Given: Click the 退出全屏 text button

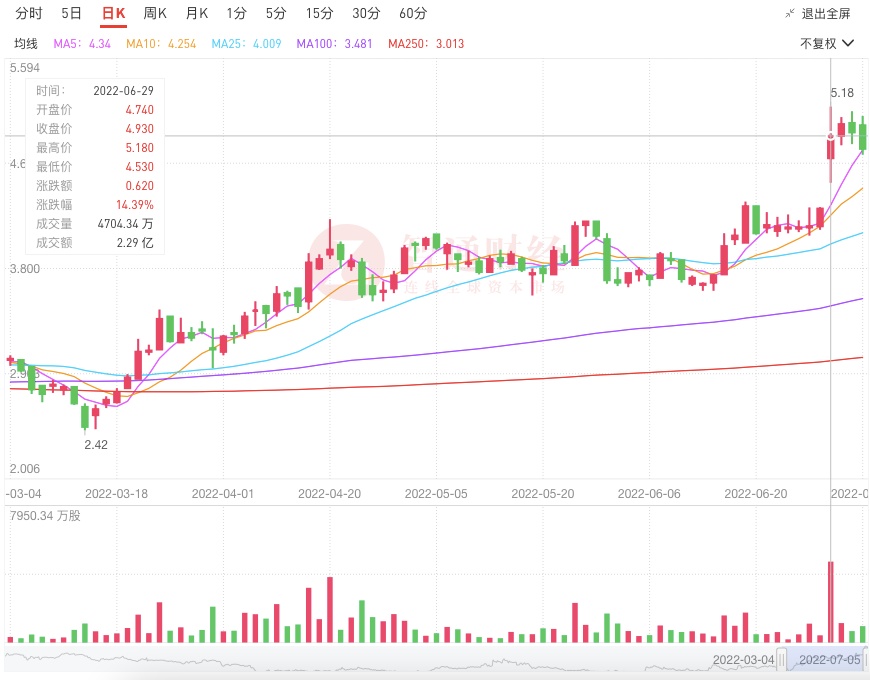Looking at the screenshot, I should click(x=826, y=14).
